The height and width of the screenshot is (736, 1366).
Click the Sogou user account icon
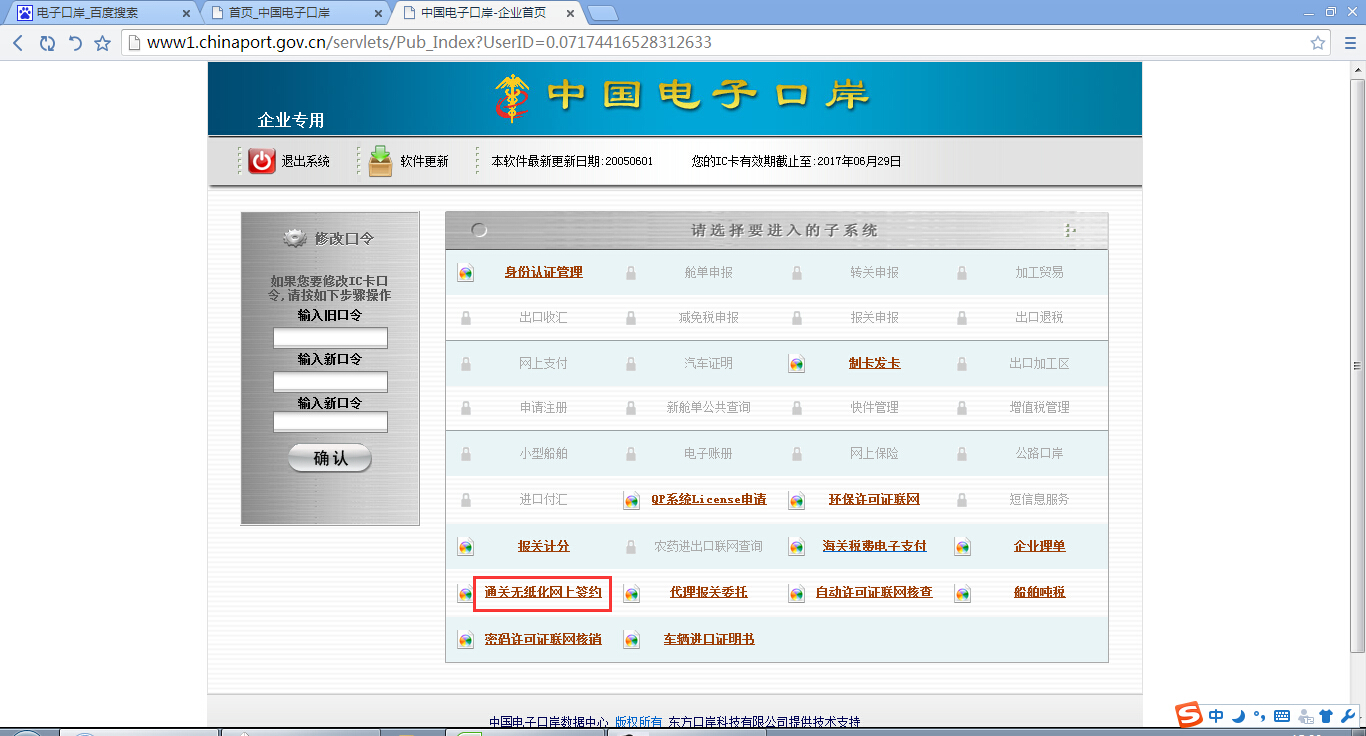click(1305, 716)
